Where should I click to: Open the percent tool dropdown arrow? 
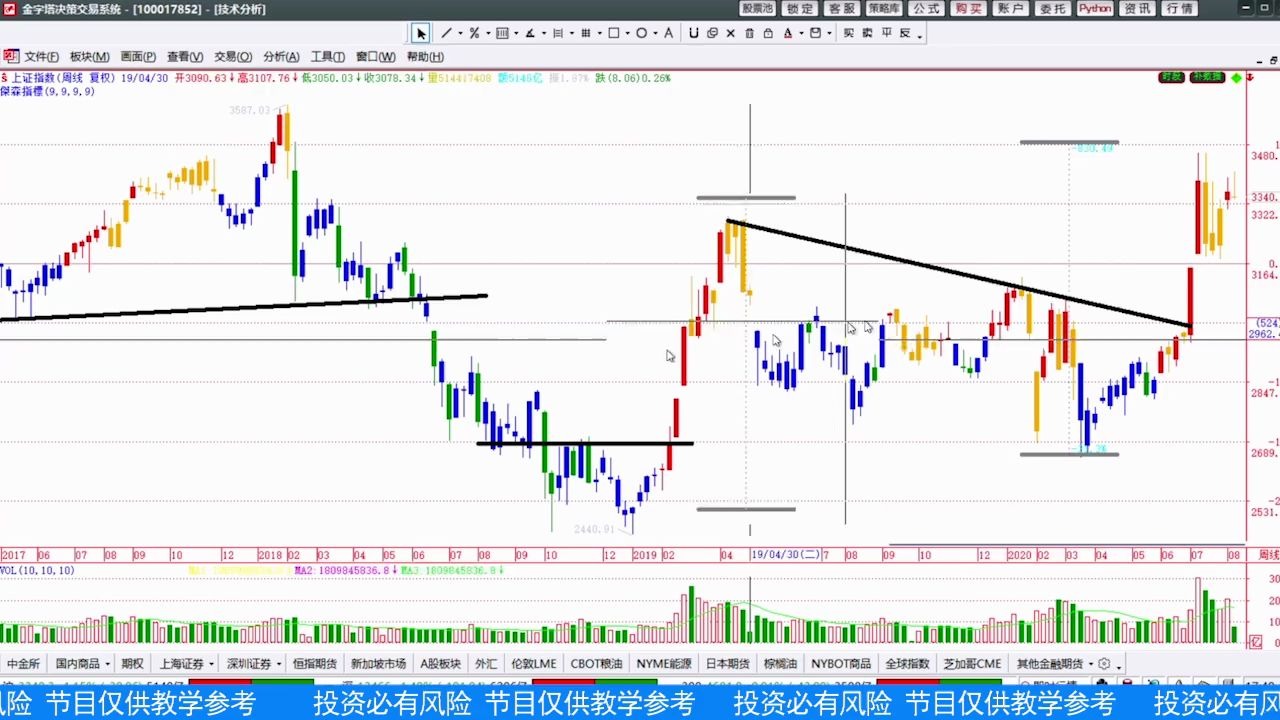(488, 33)
